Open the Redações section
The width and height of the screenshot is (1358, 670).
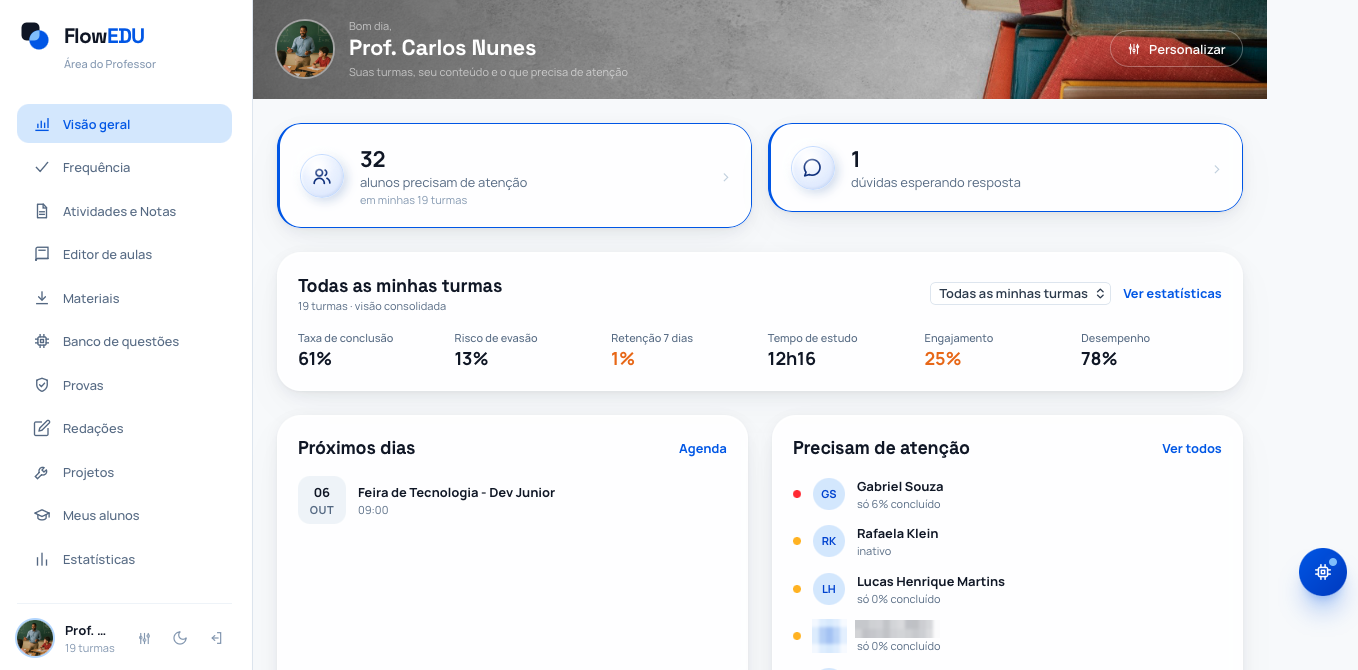tap(124, 428)
